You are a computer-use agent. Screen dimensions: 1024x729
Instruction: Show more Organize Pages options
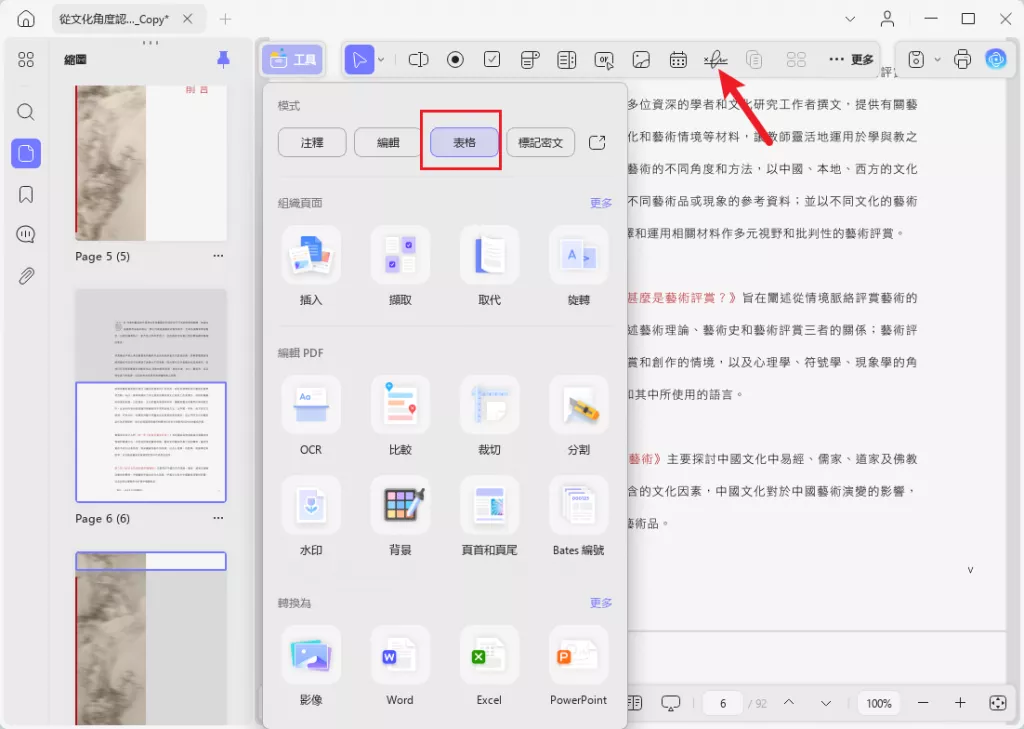click(x=601, y=203)
